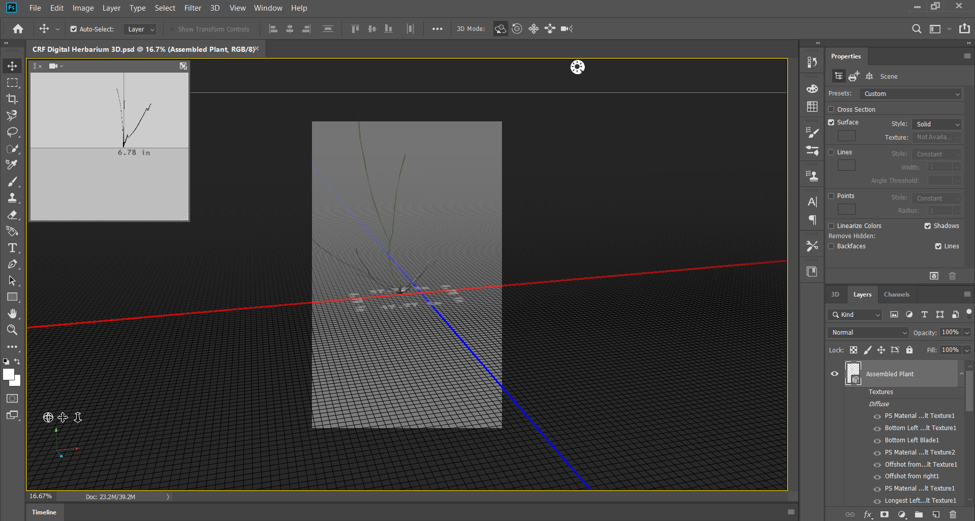The height and width of the screenshot is (521, 975).
Task: Click the Surface color swatch
Action: point(846,135)
